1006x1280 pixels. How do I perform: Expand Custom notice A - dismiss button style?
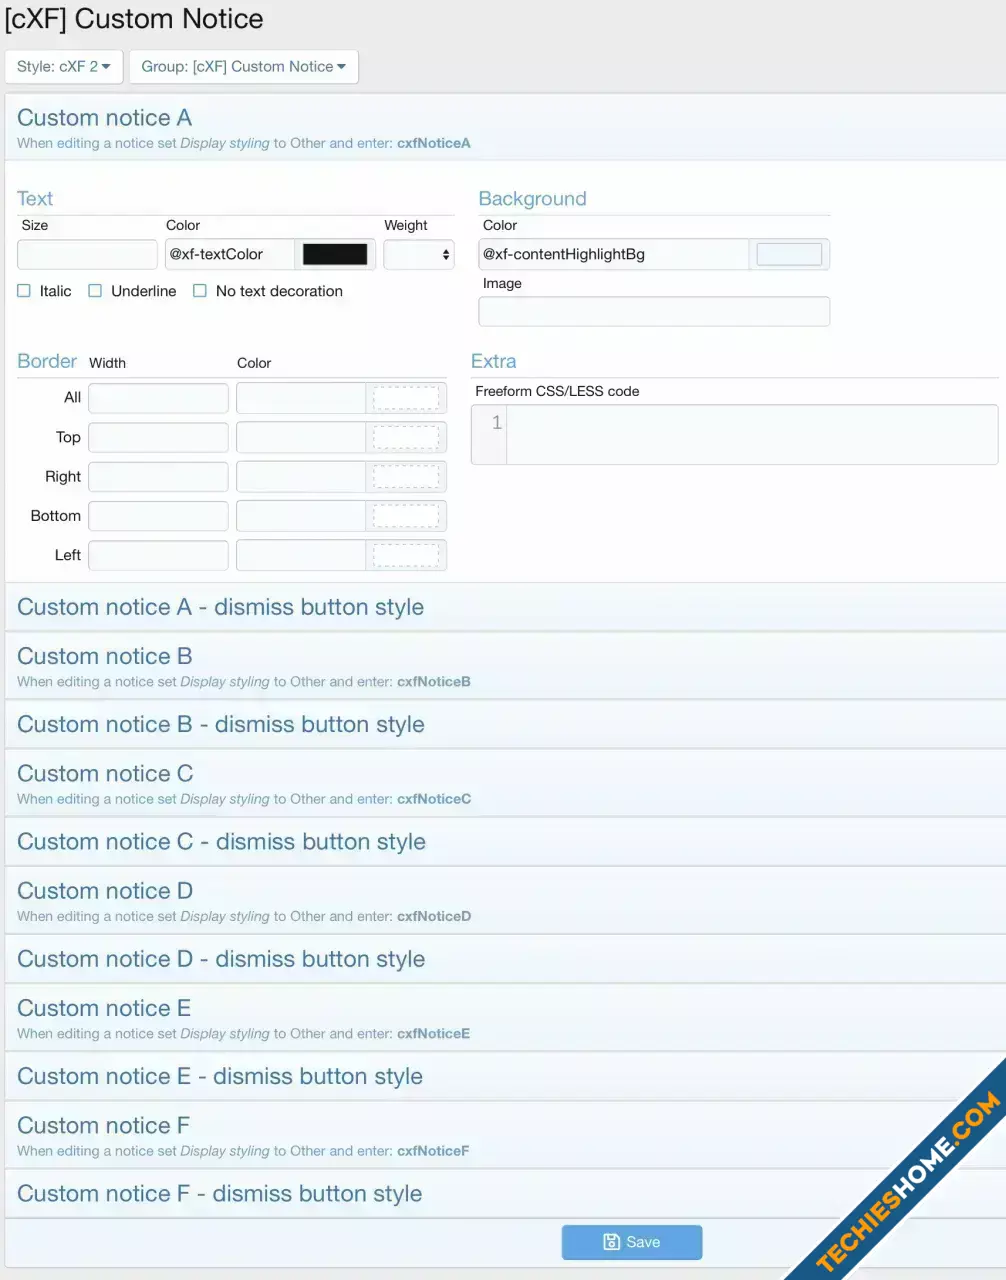(x=505, y=607)
